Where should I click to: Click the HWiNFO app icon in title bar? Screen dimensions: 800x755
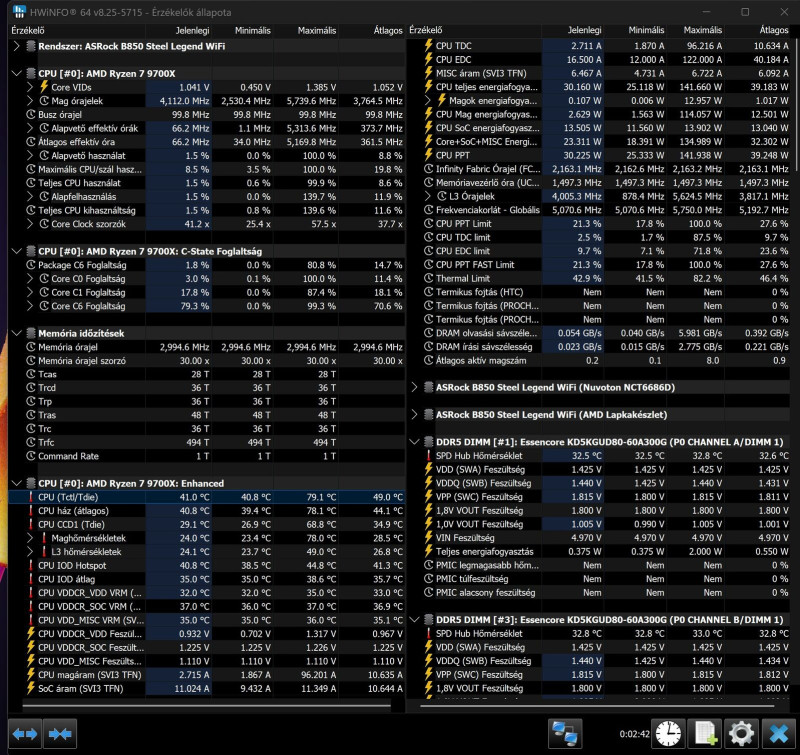[x=19, y=12]
